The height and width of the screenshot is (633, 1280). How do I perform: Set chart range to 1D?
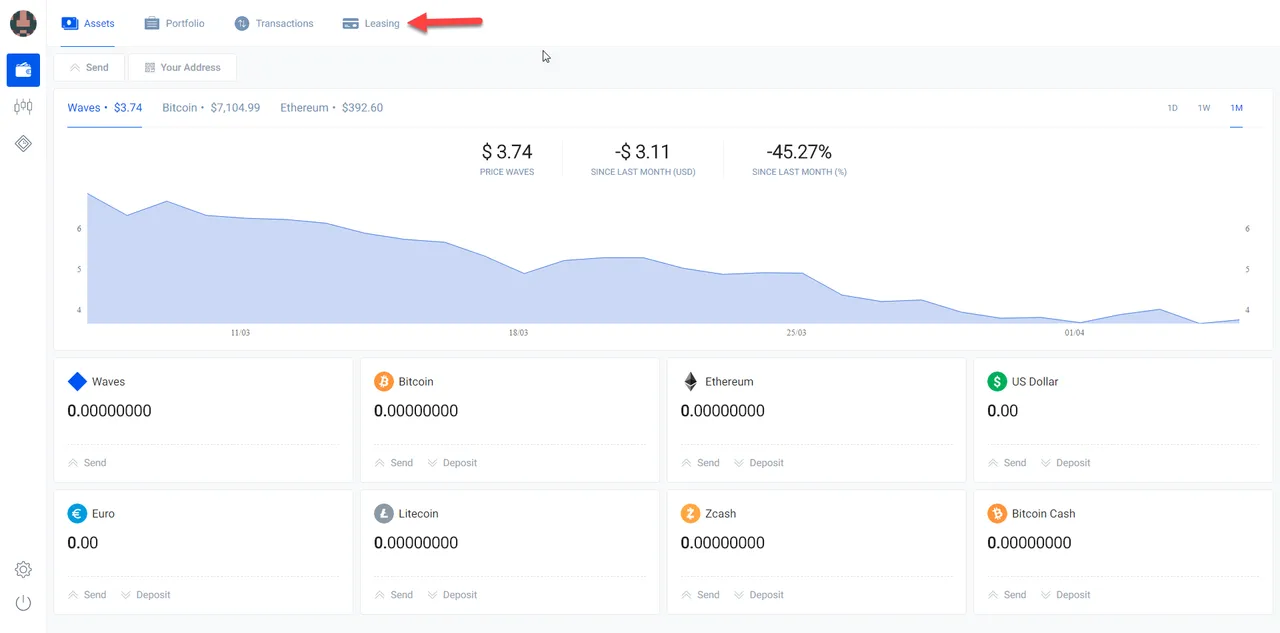click(x=1173, y=108)
